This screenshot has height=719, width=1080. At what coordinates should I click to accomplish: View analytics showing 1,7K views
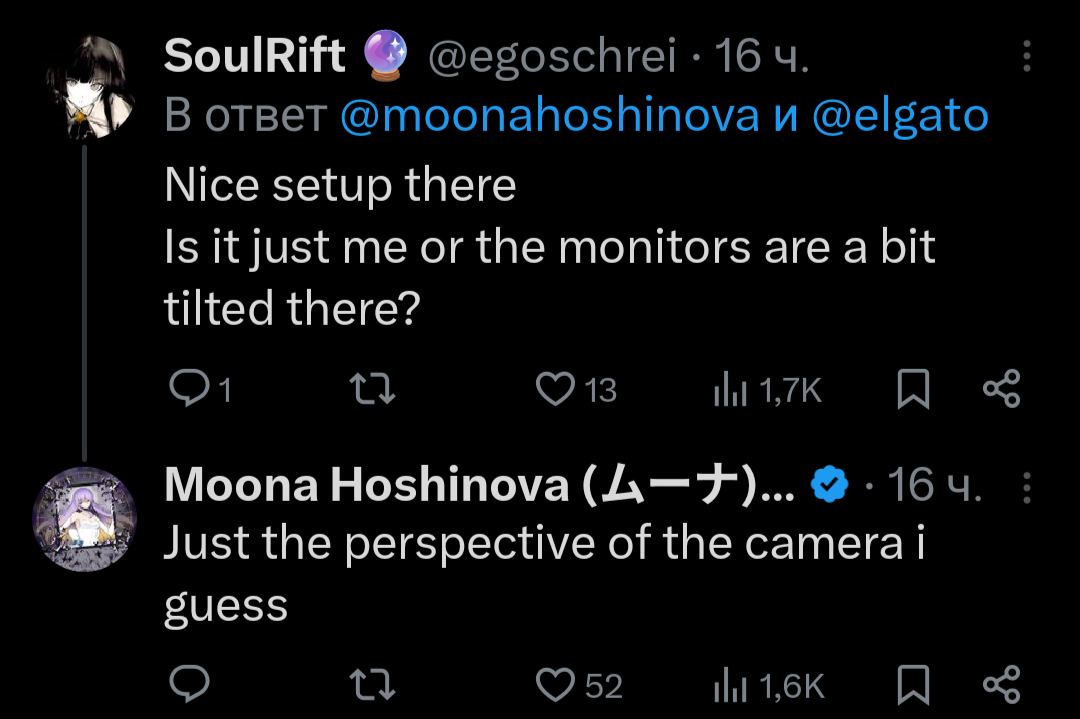pyautogui.click(x=731, y=390)
